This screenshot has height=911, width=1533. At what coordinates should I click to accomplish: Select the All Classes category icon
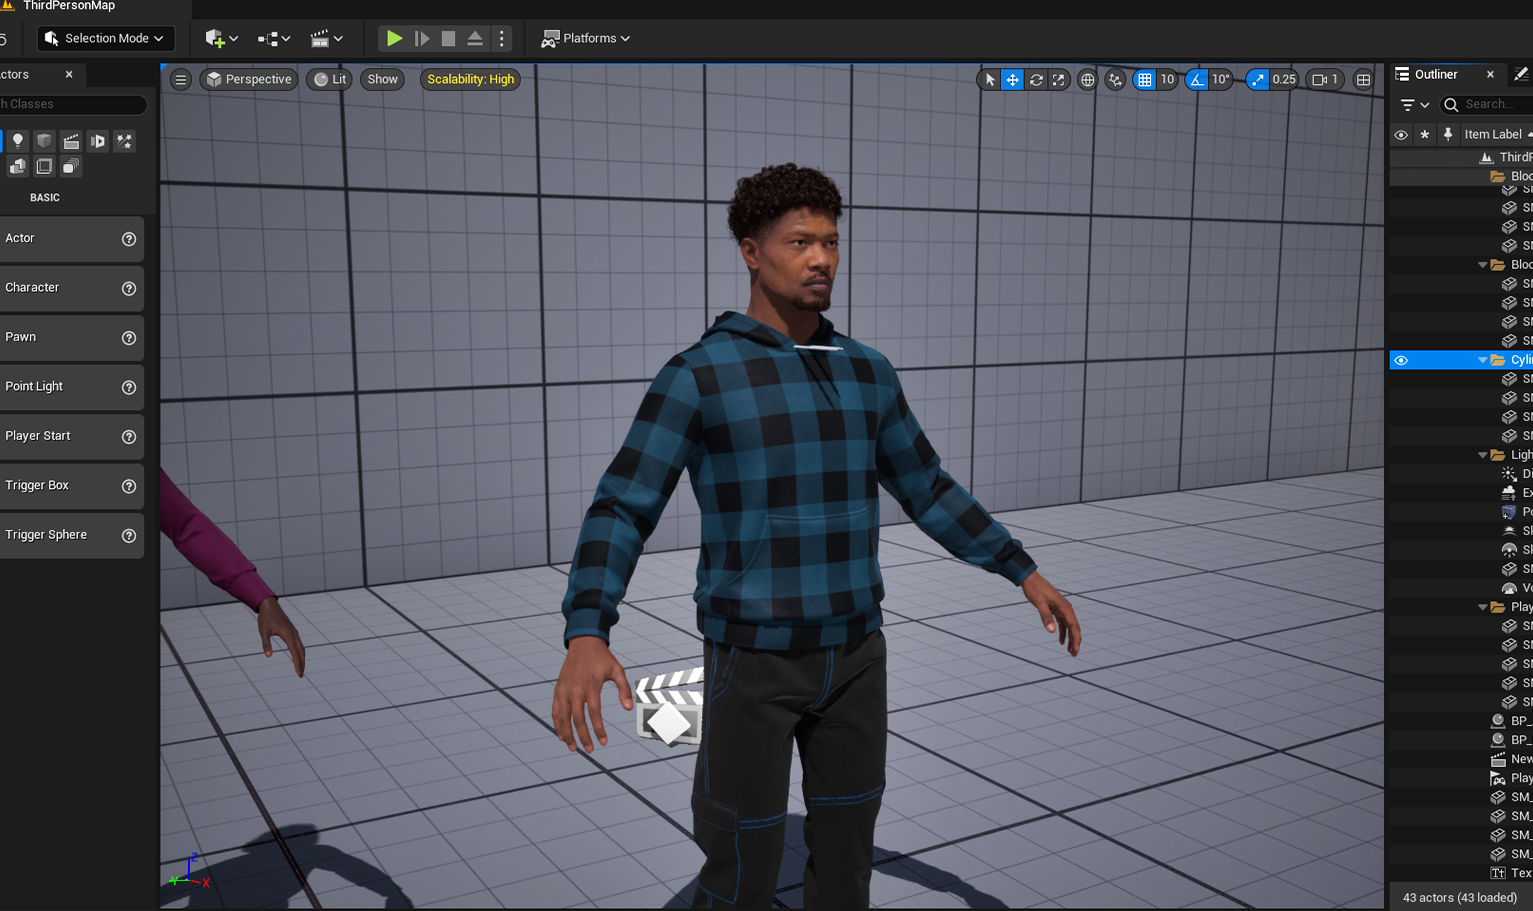(x=71, y=166)
